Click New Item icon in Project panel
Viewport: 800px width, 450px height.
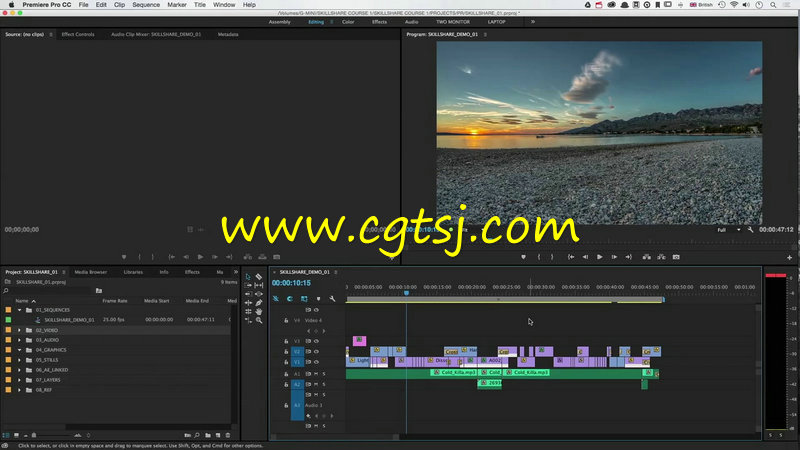218,435
